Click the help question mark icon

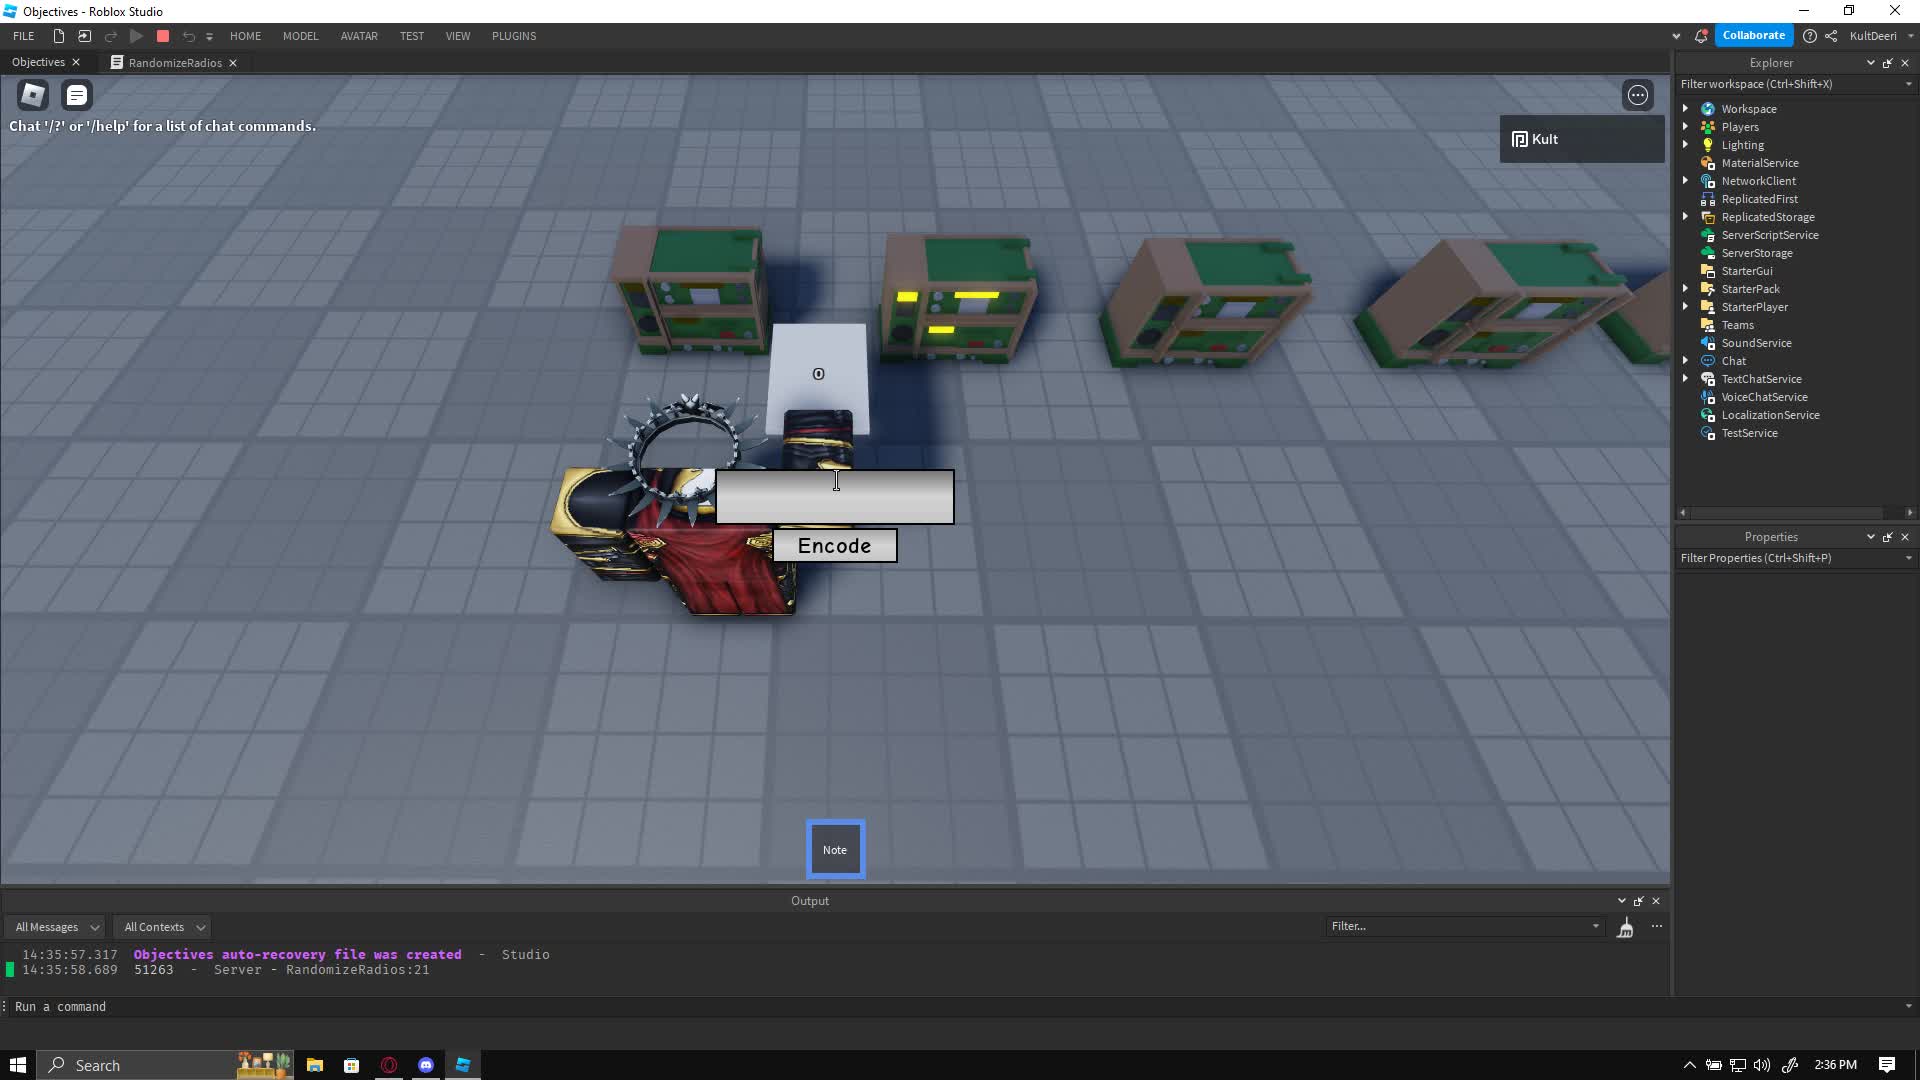tap(1809, 36)
